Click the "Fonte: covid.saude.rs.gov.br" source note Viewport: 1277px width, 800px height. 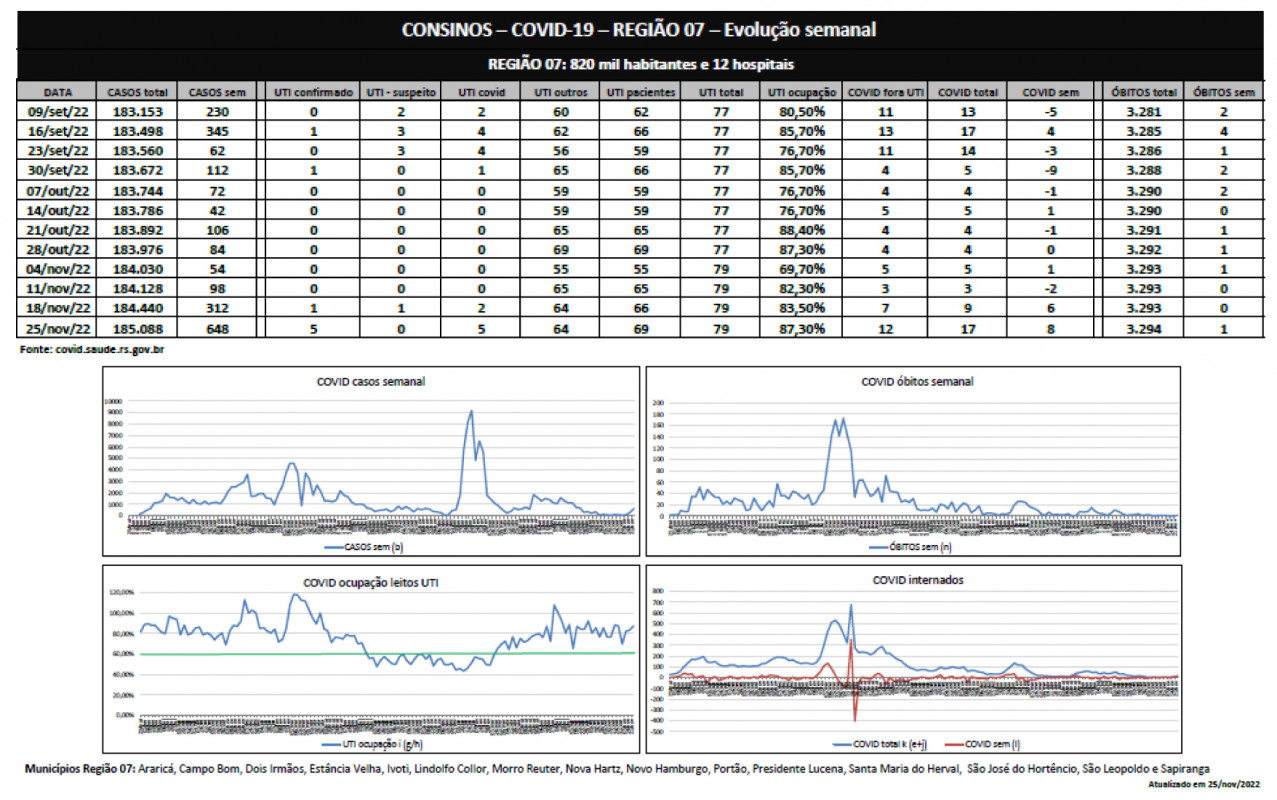[91, 350]
